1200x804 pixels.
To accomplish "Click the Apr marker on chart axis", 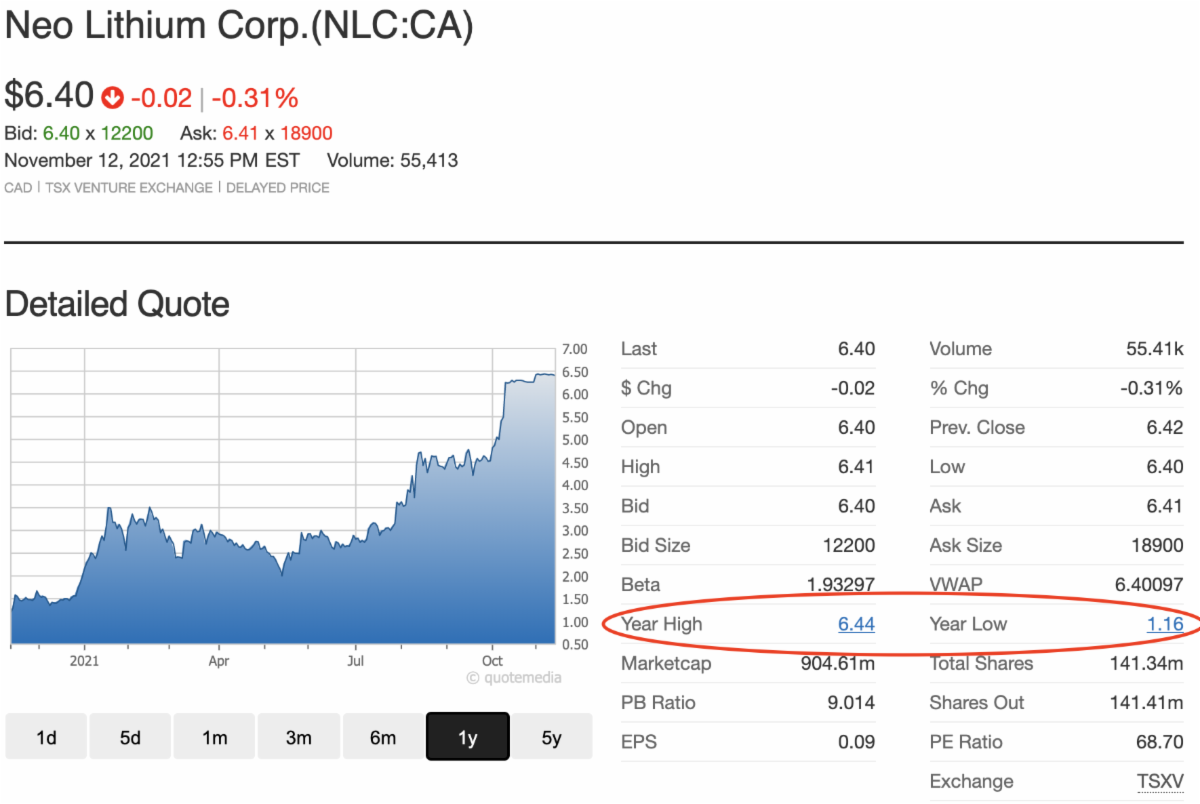I will (219, 661).
